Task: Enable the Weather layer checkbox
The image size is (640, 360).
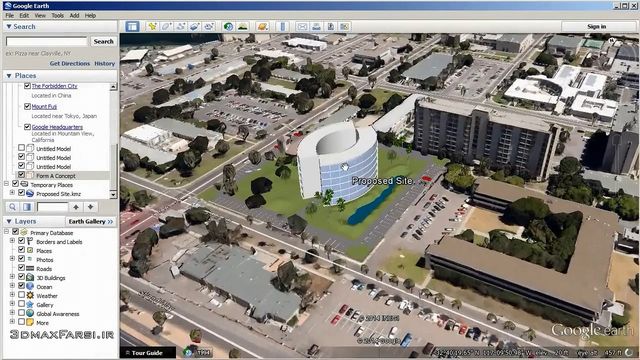Action: 21,295
